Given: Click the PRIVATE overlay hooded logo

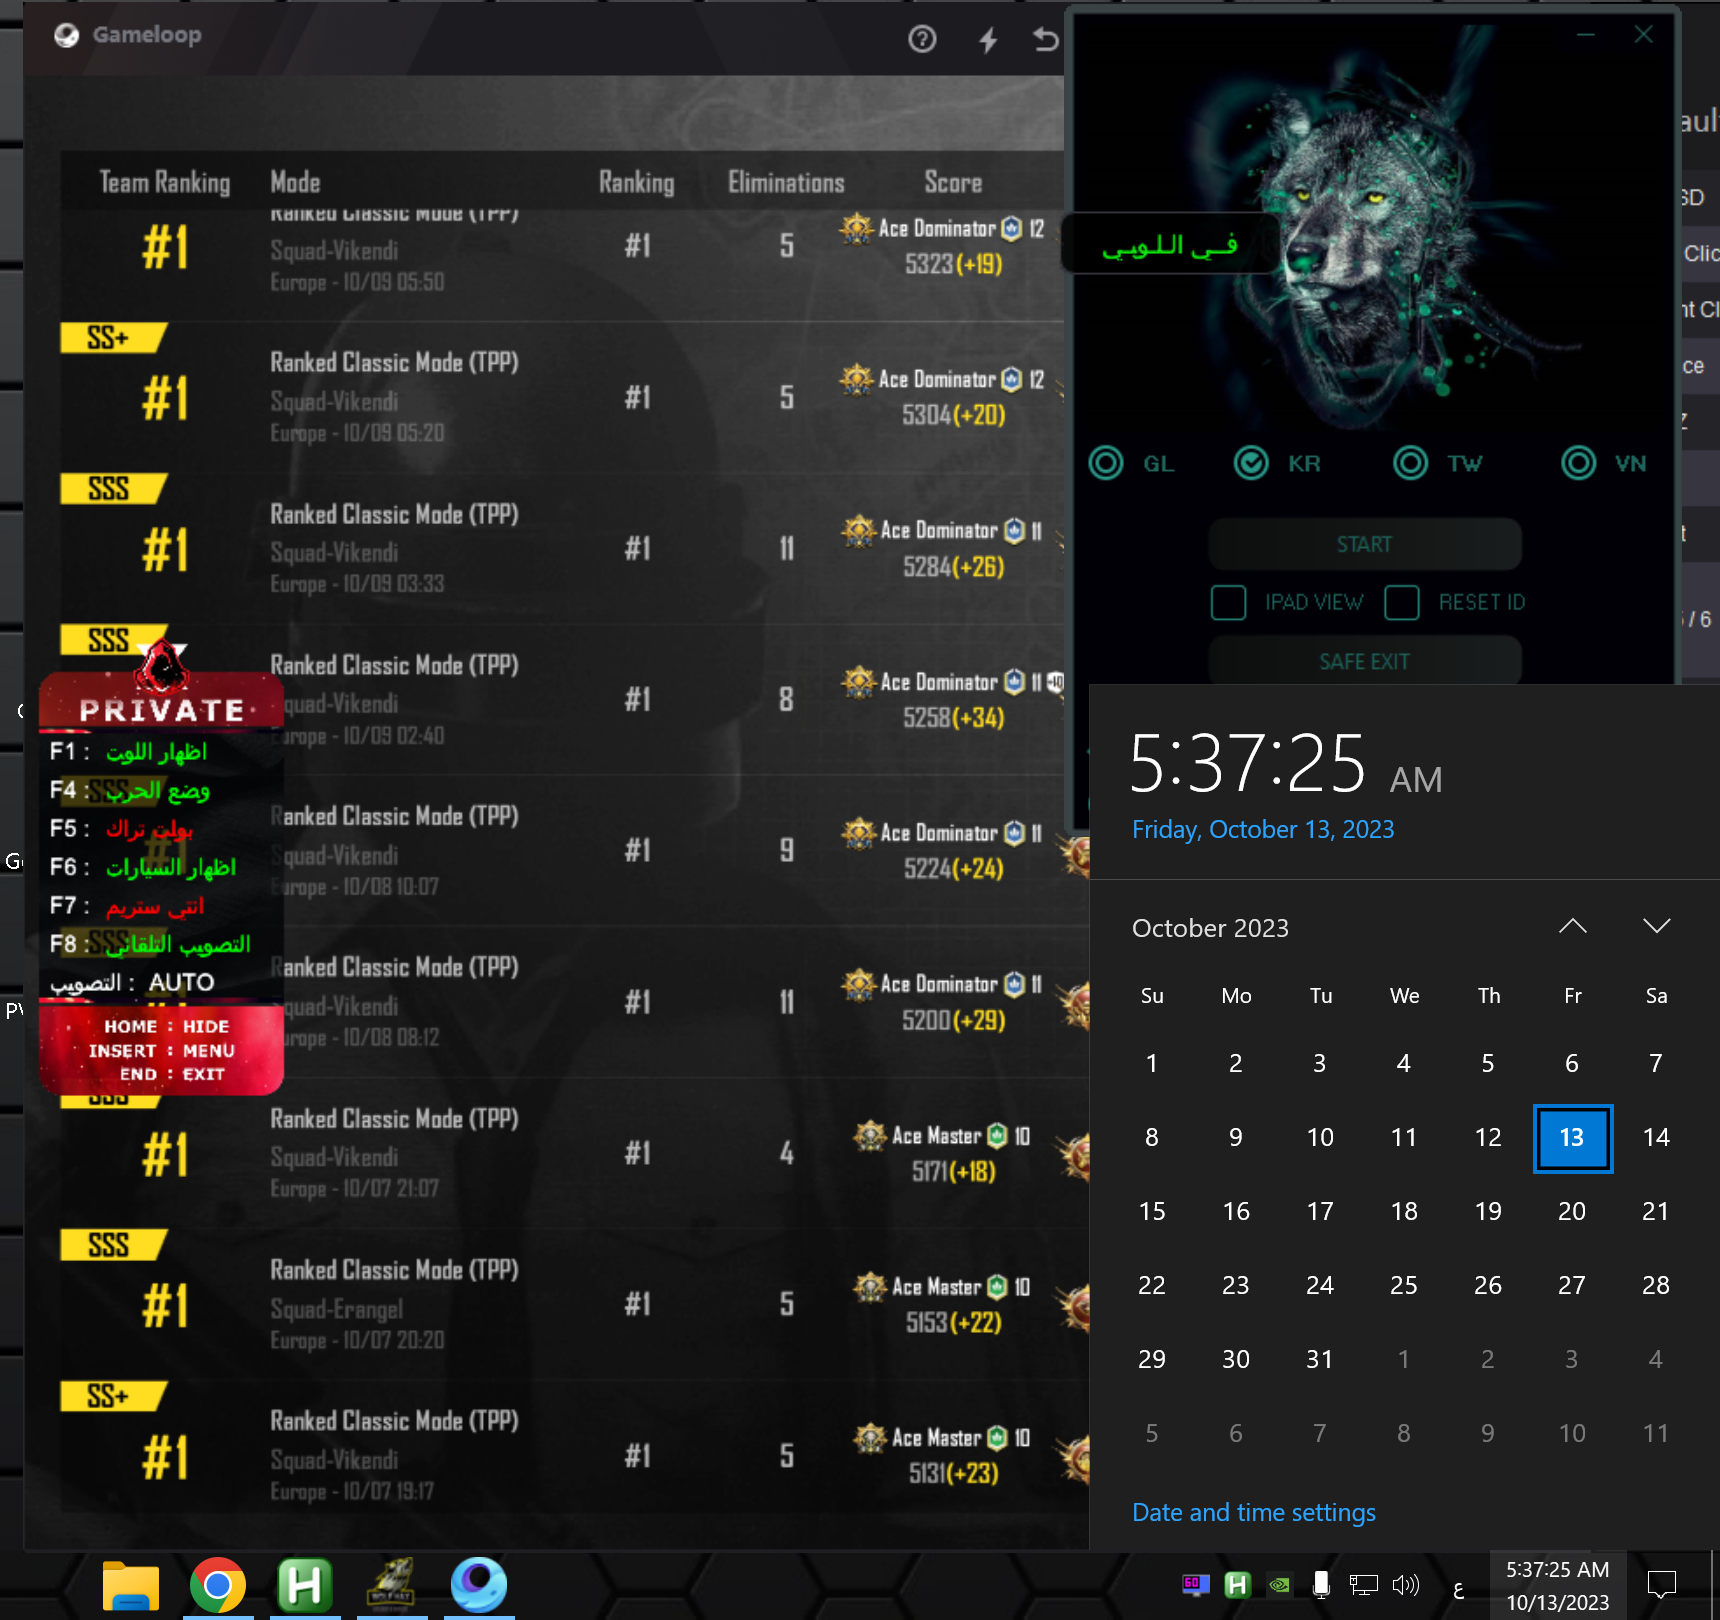Looking at the screenshot, I should coord(162,666).
